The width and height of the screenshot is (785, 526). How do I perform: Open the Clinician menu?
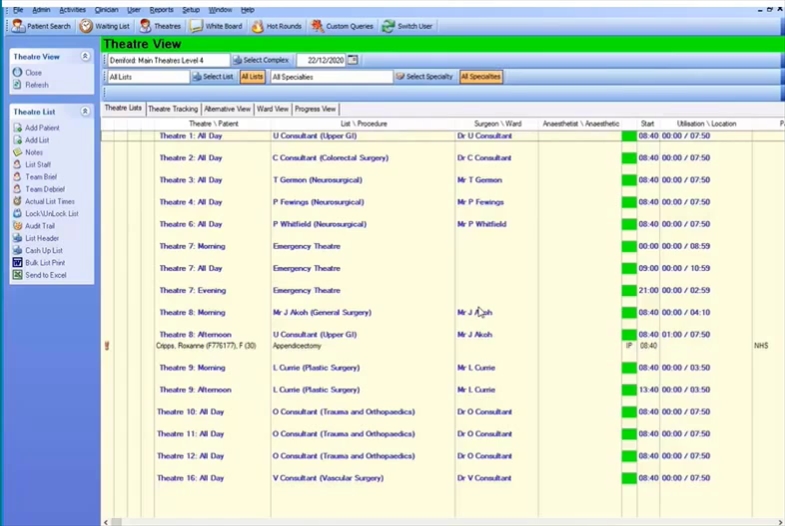107,10
